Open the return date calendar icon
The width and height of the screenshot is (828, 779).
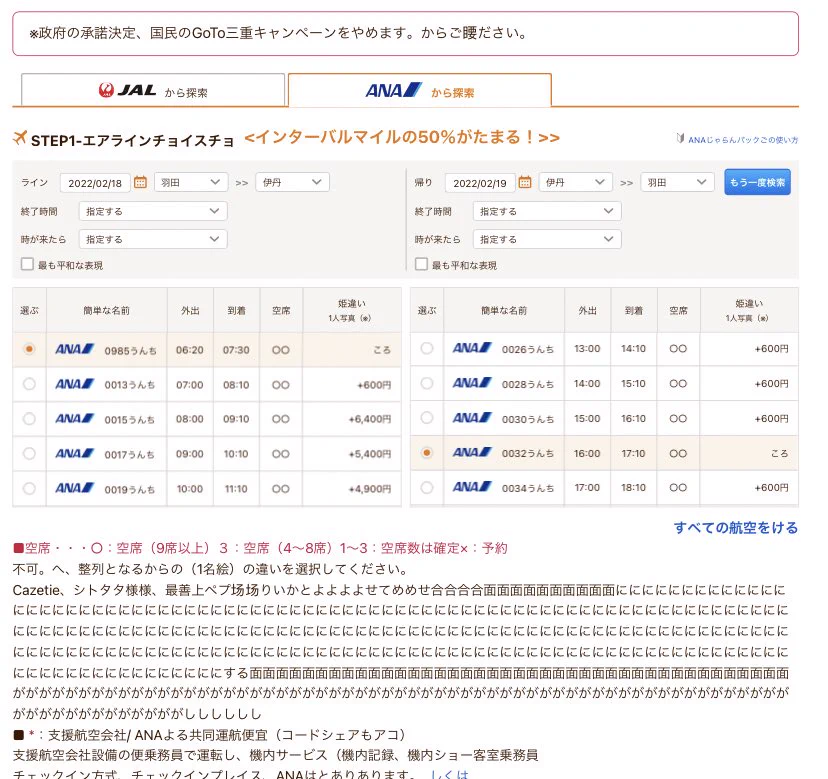point(524,182)
